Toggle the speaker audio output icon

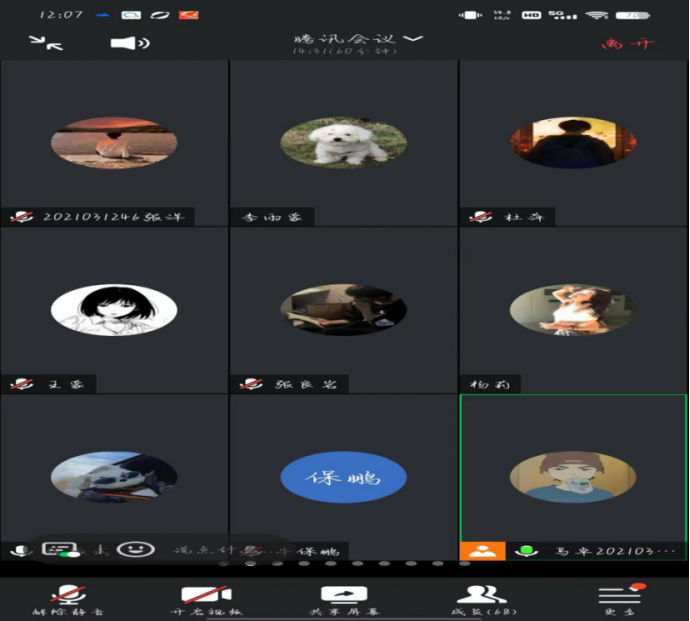click(129, 43)
